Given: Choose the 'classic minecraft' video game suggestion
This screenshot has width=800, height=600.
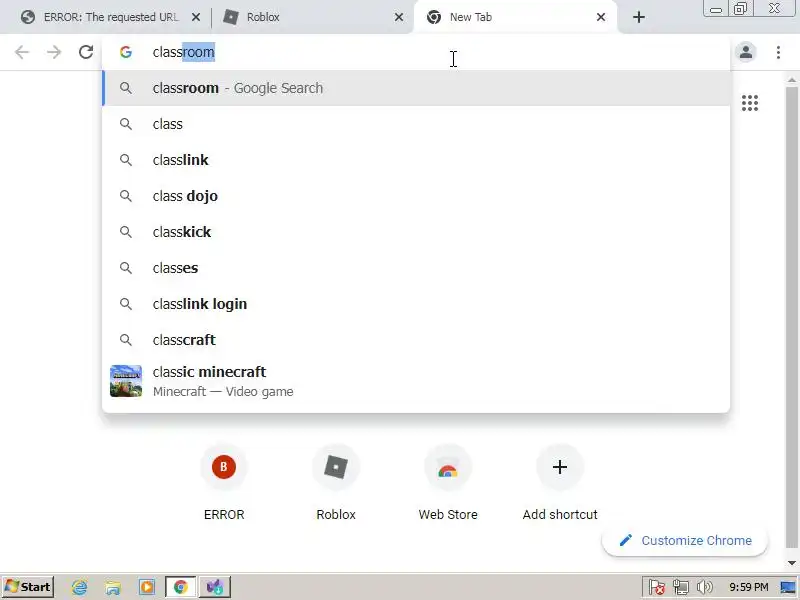Looking at the screenshot, I should click(416, 381).
